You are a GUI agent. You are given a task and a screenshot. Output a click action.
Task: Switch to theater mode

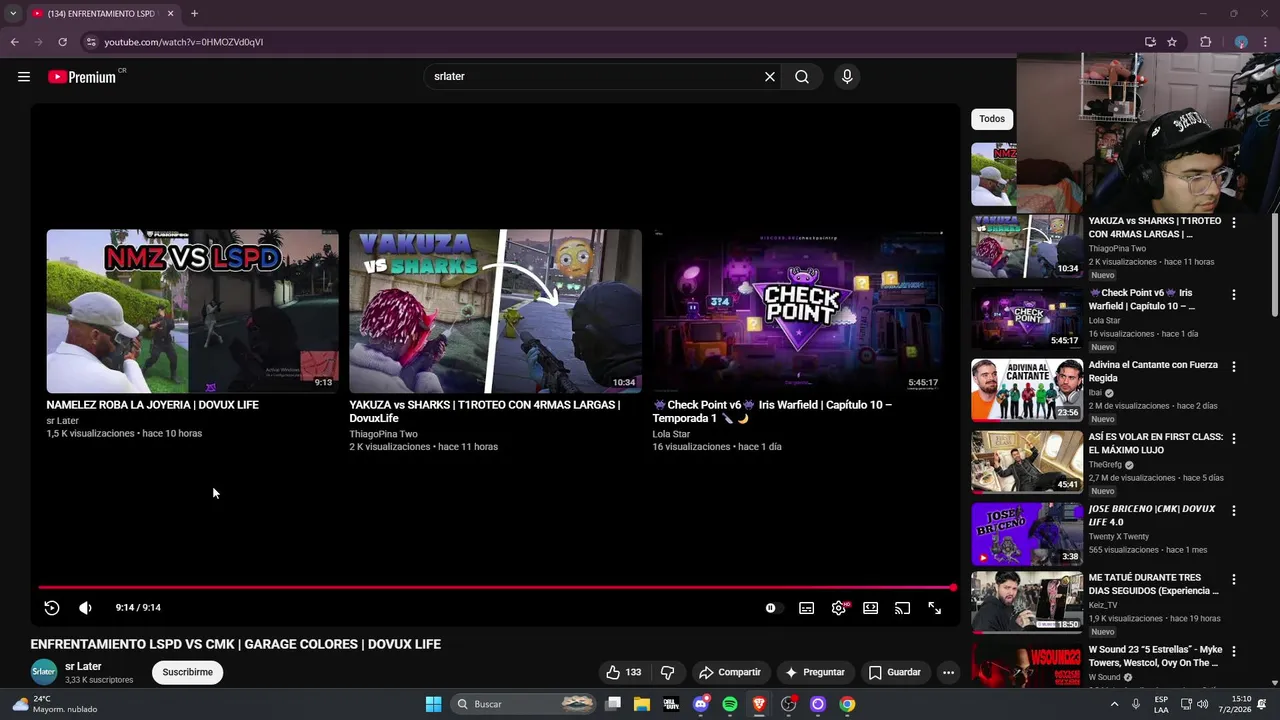click(871, 608)
